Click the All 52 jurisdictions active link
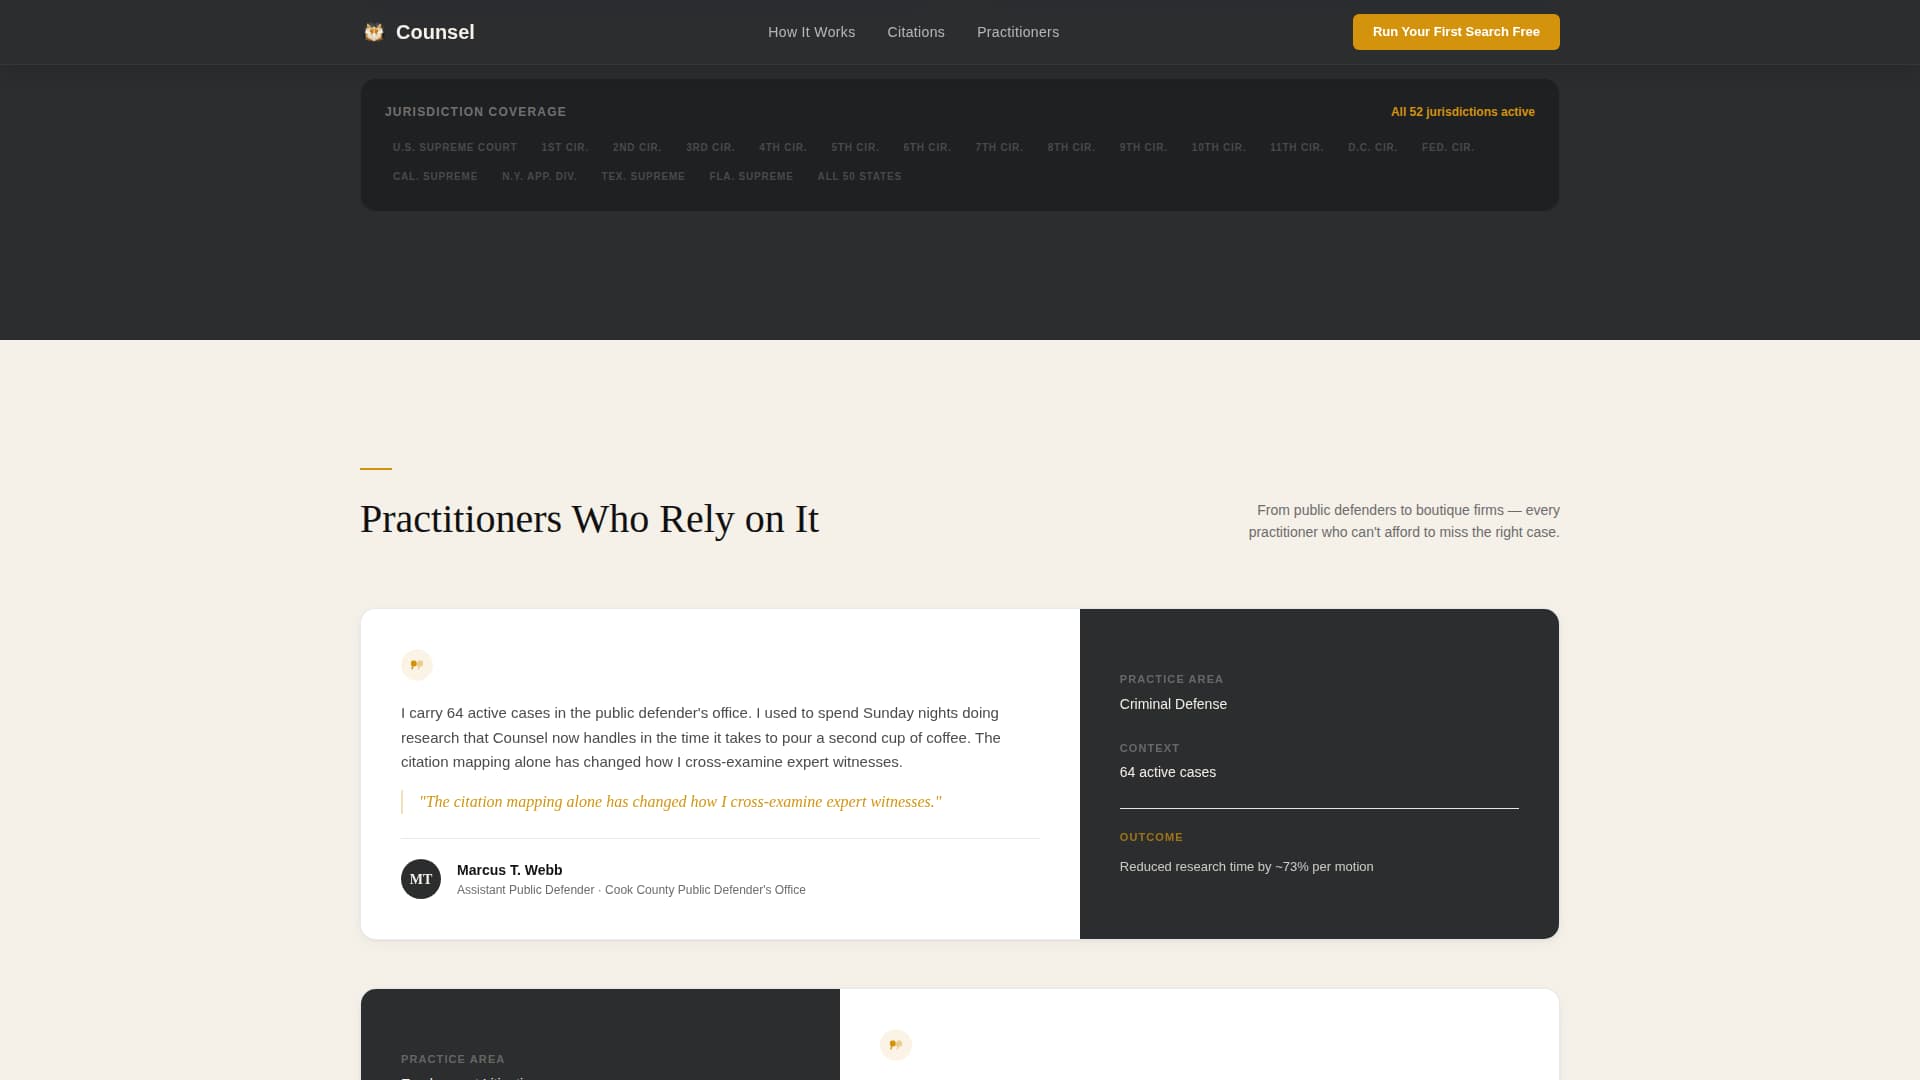Viewport: 1920px width, 1080px height. [1462, 111]
